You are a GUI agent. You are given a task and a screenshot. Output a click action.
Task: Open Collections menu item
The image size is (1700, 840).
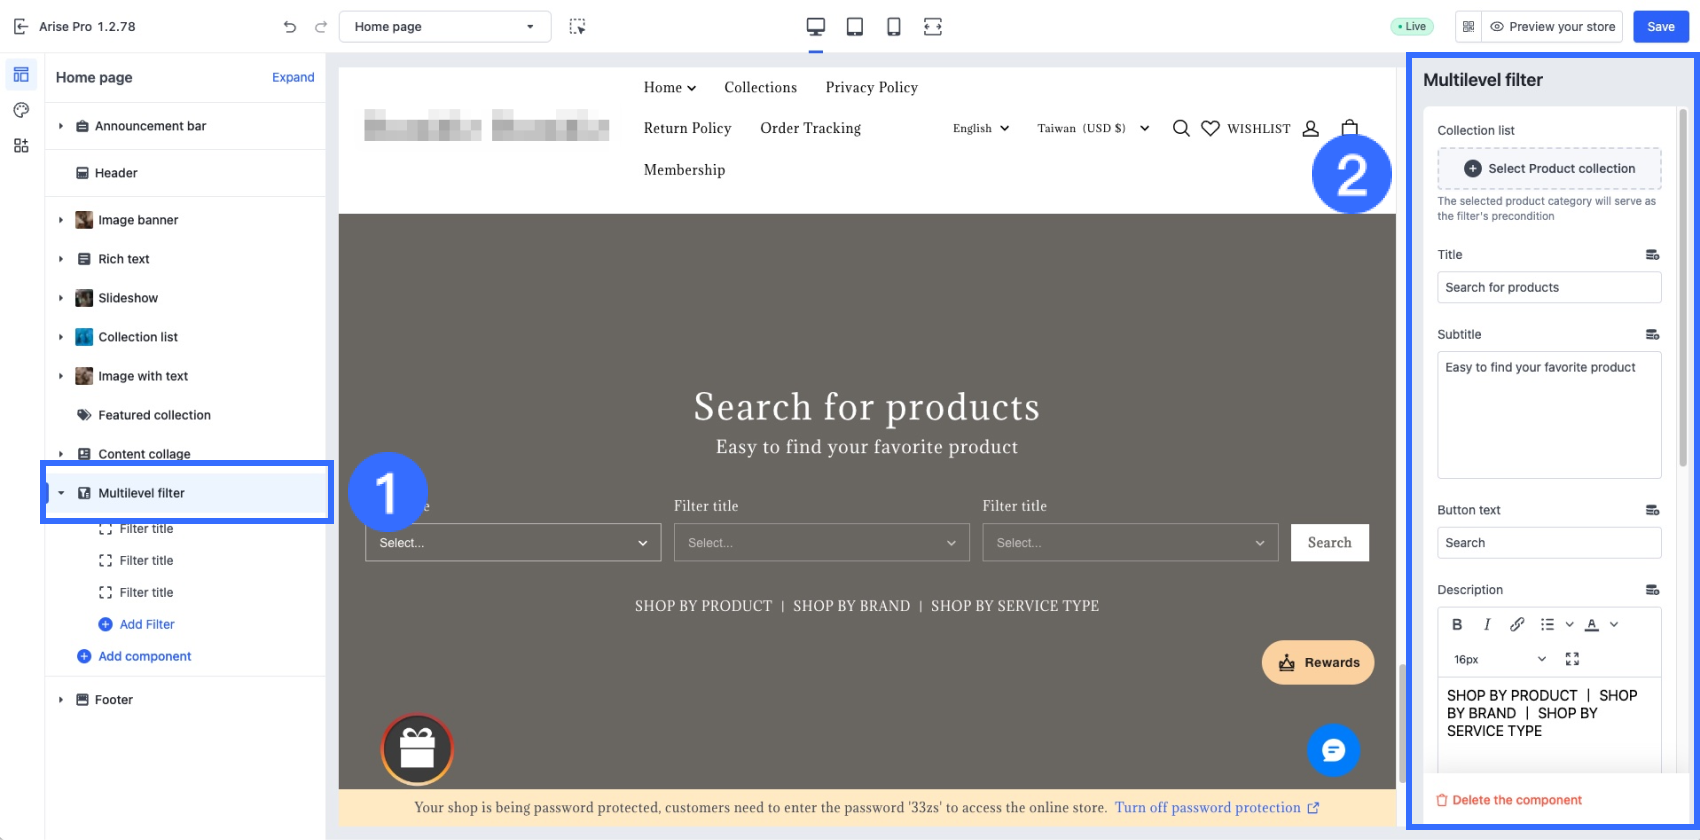coord(760,88)
